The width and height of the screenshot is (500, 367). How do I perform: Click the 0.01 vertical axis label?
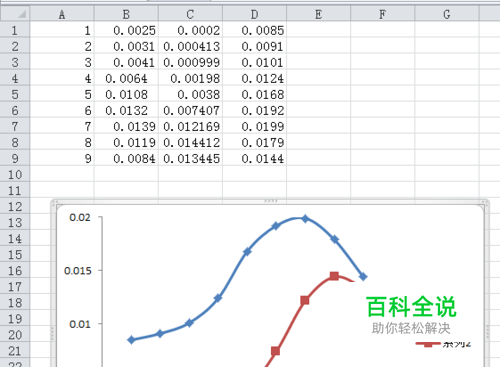tap(80, 324)
